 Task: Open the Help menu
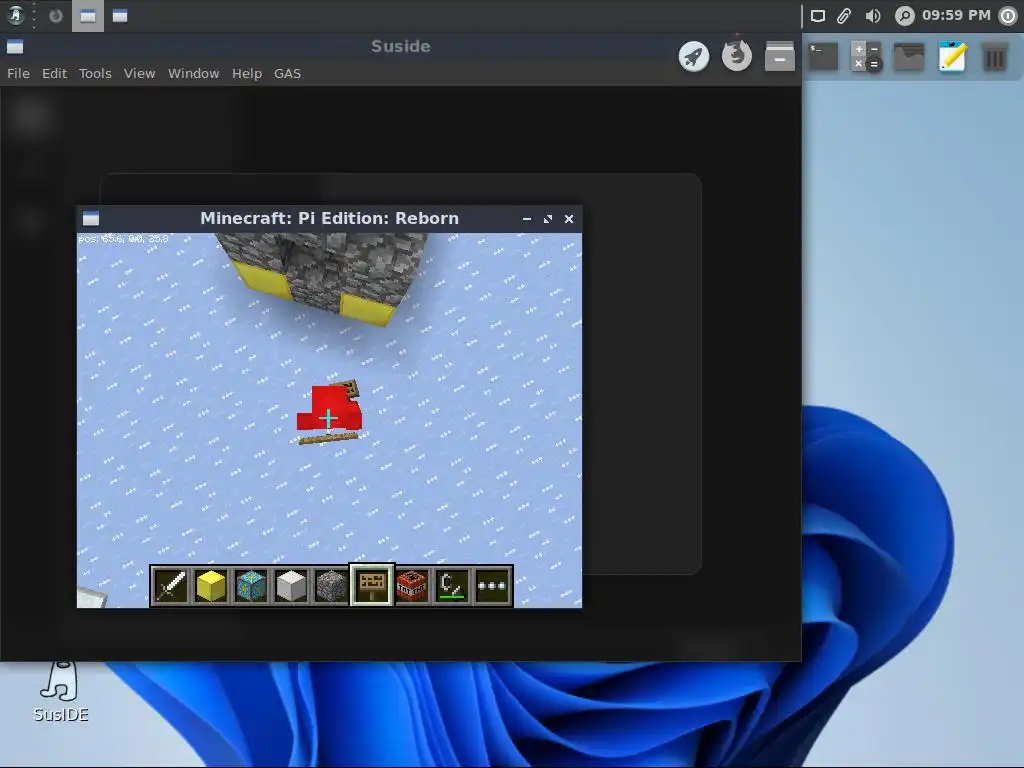tap(247, 73)
